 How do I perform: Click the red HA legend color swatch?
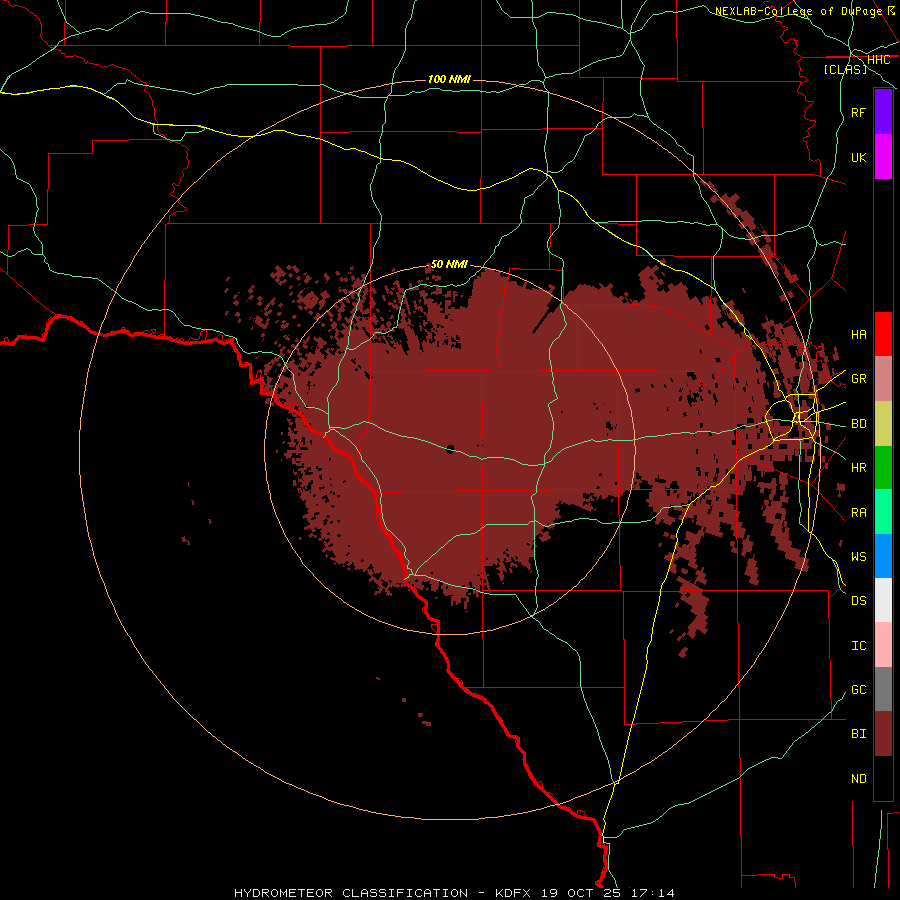883,334
